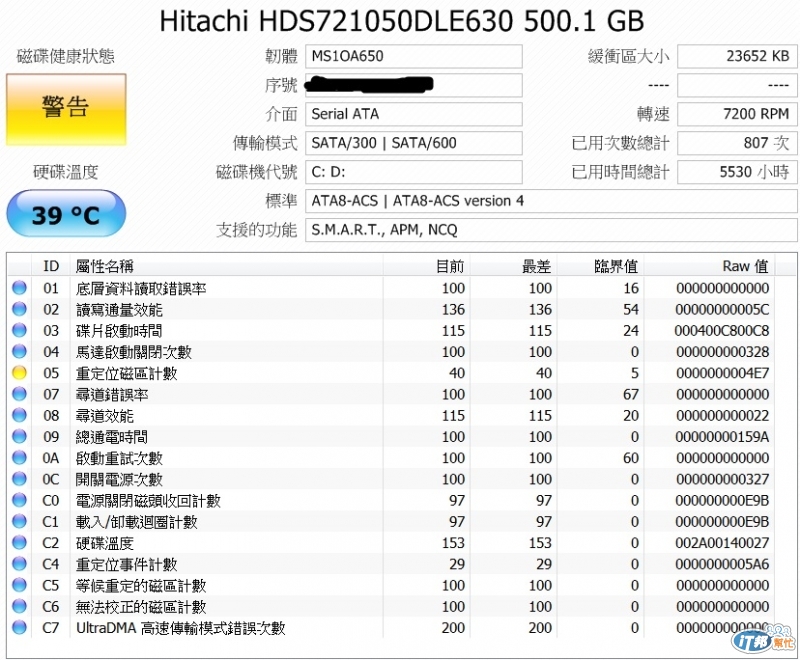Click the blue status icon for attribute 08
The image size is (800, 660).
[19, 415]
